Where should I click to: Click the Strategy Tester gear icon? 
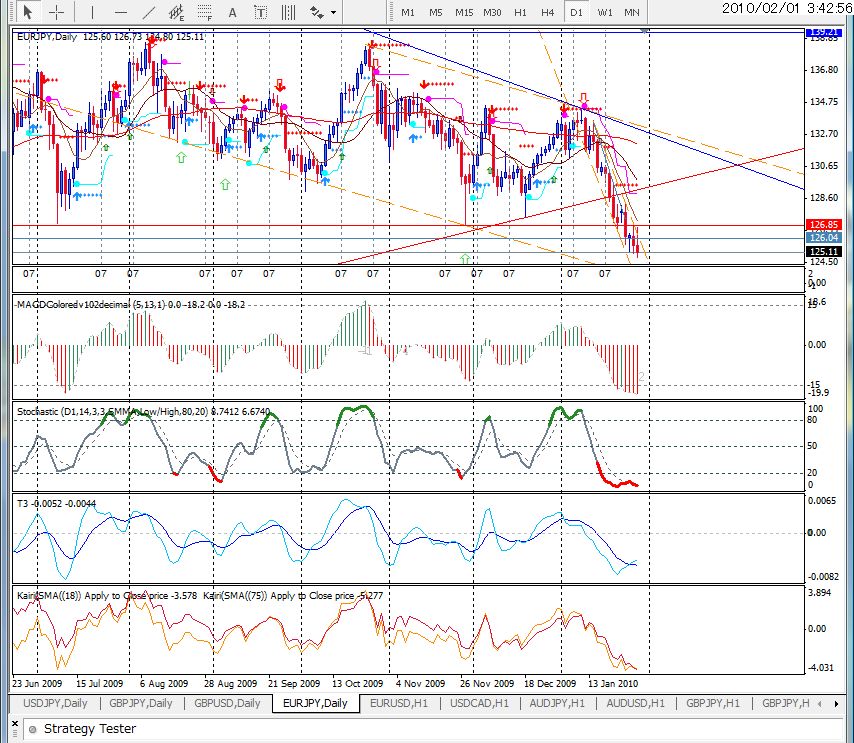point(33,729)
